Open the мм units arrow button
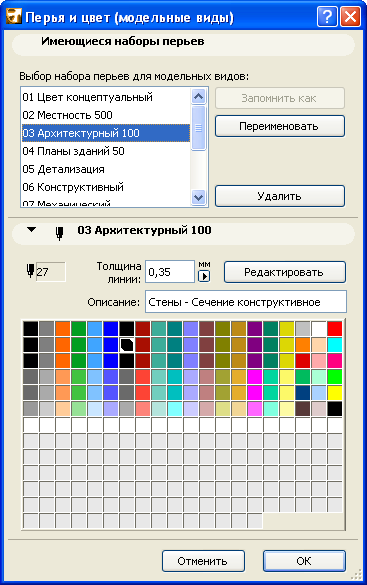This screenshot has width=367, height=585. click(204, 276)
